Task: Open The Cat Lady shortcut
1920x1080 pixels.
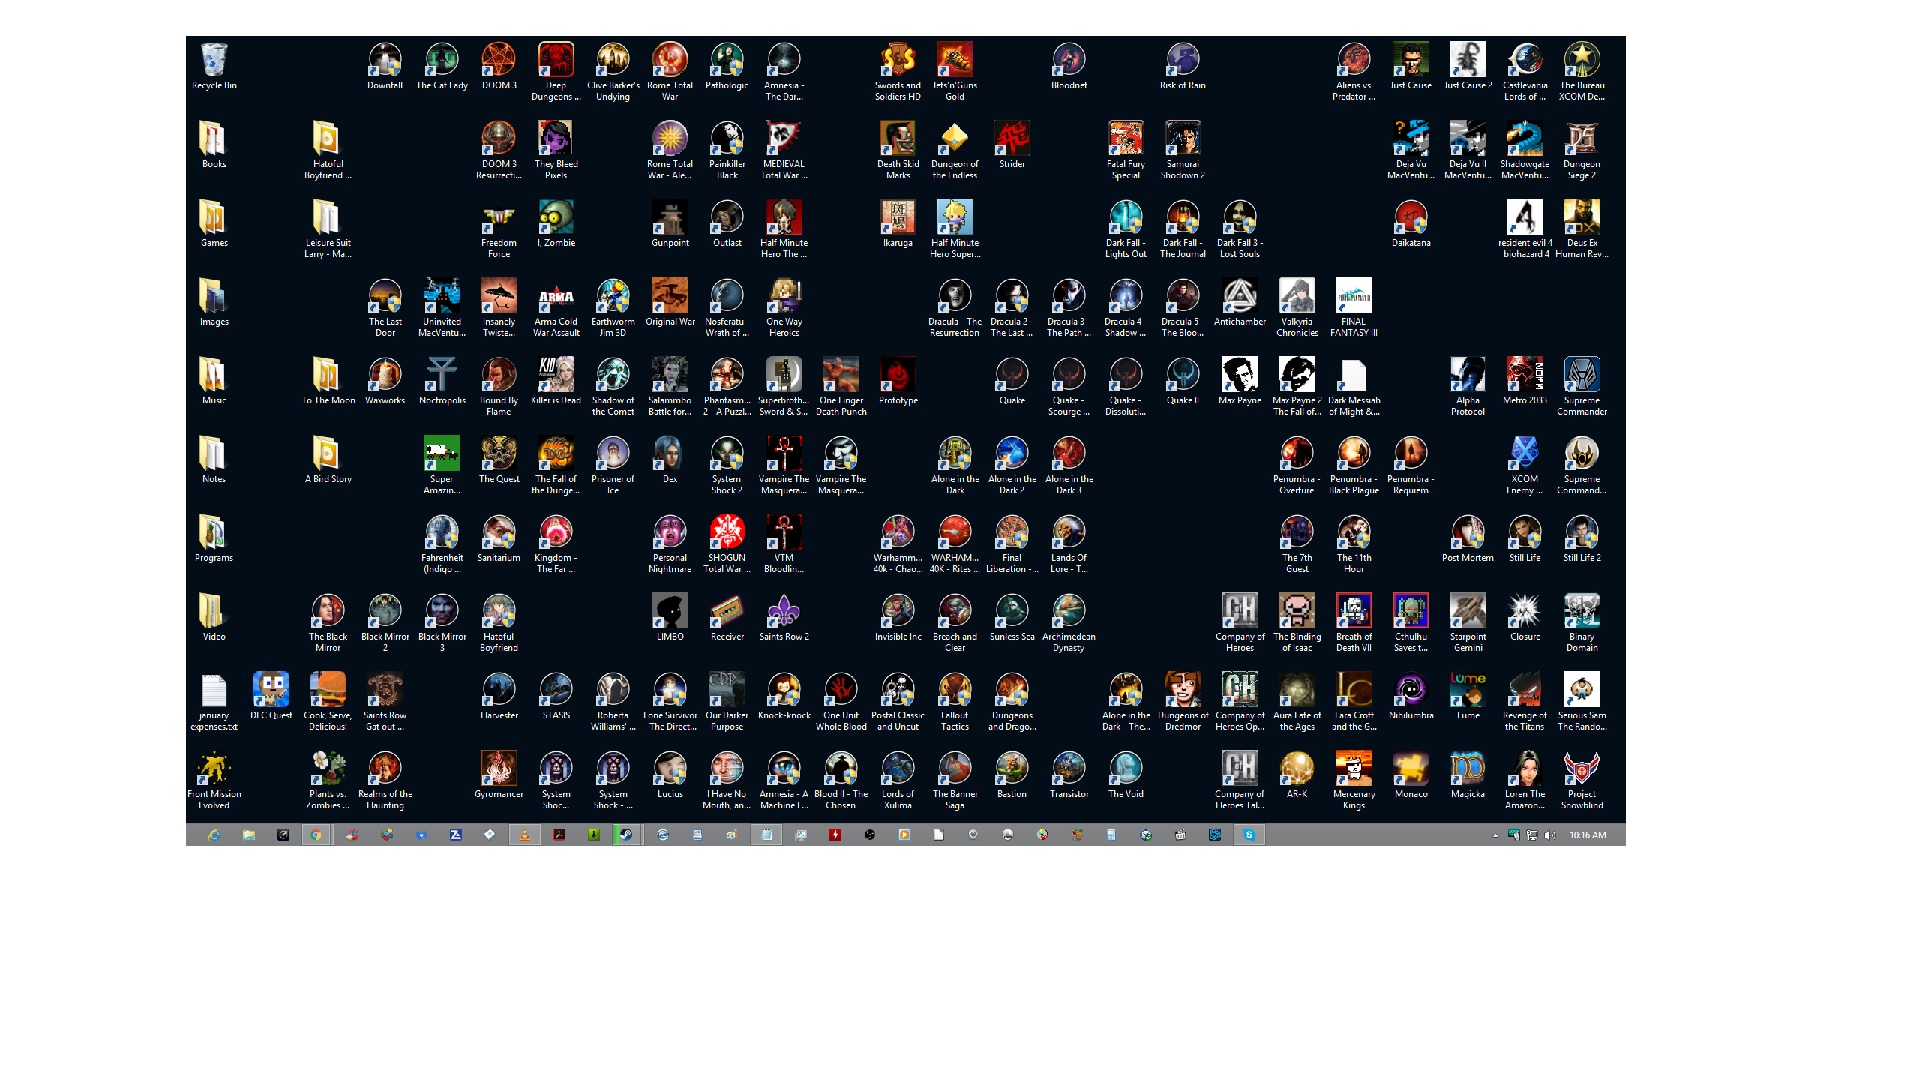Action: coord(442,66)
